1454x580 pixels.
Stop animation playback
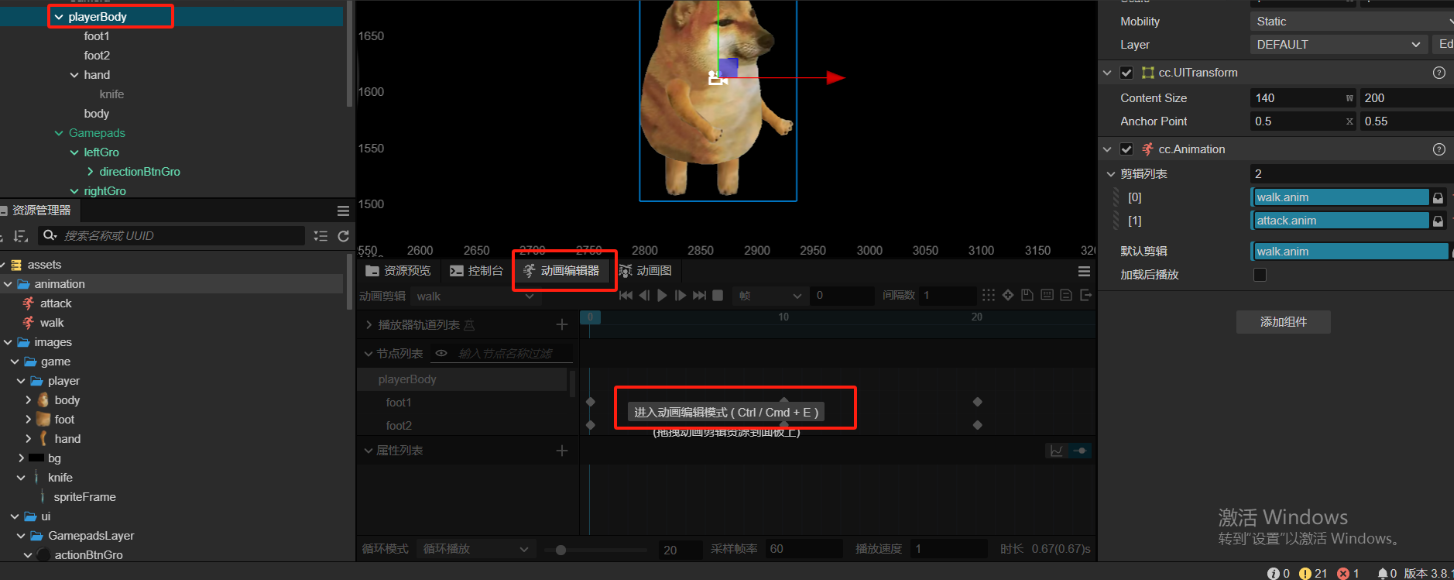coord(717,296)
